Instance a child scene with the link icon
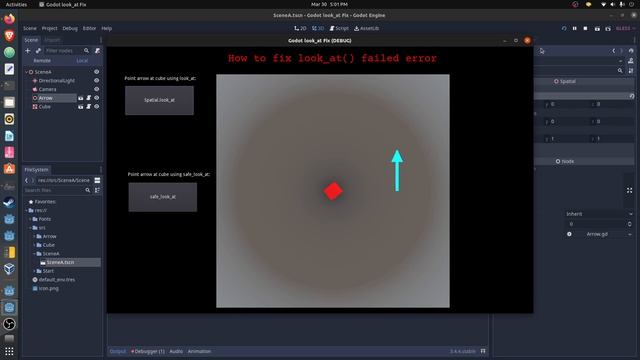640x360 pixels. (x=38, y=51)
